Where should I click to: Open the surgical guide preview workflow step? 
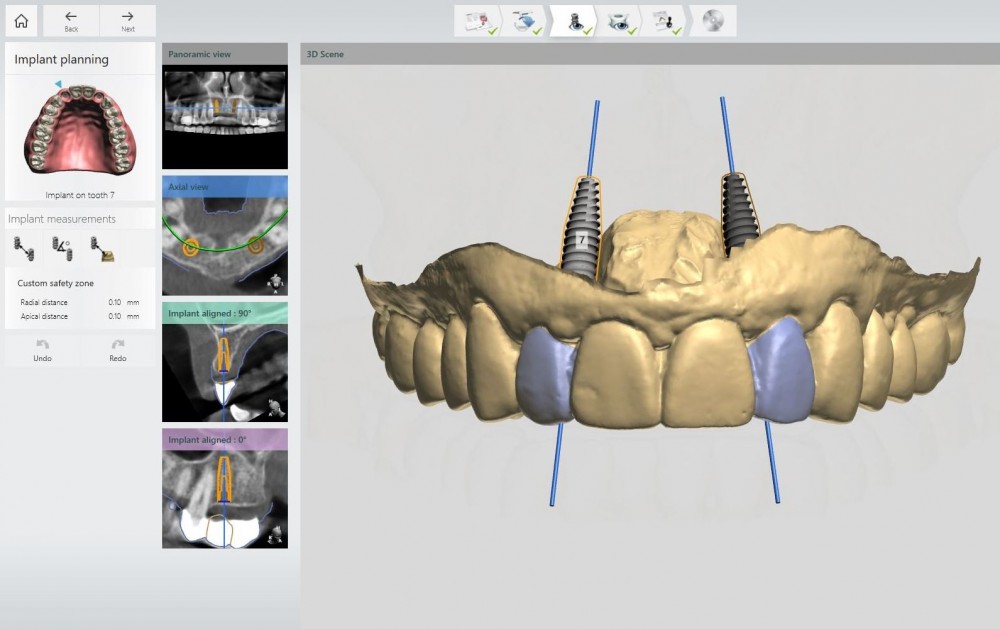point(619,21)
